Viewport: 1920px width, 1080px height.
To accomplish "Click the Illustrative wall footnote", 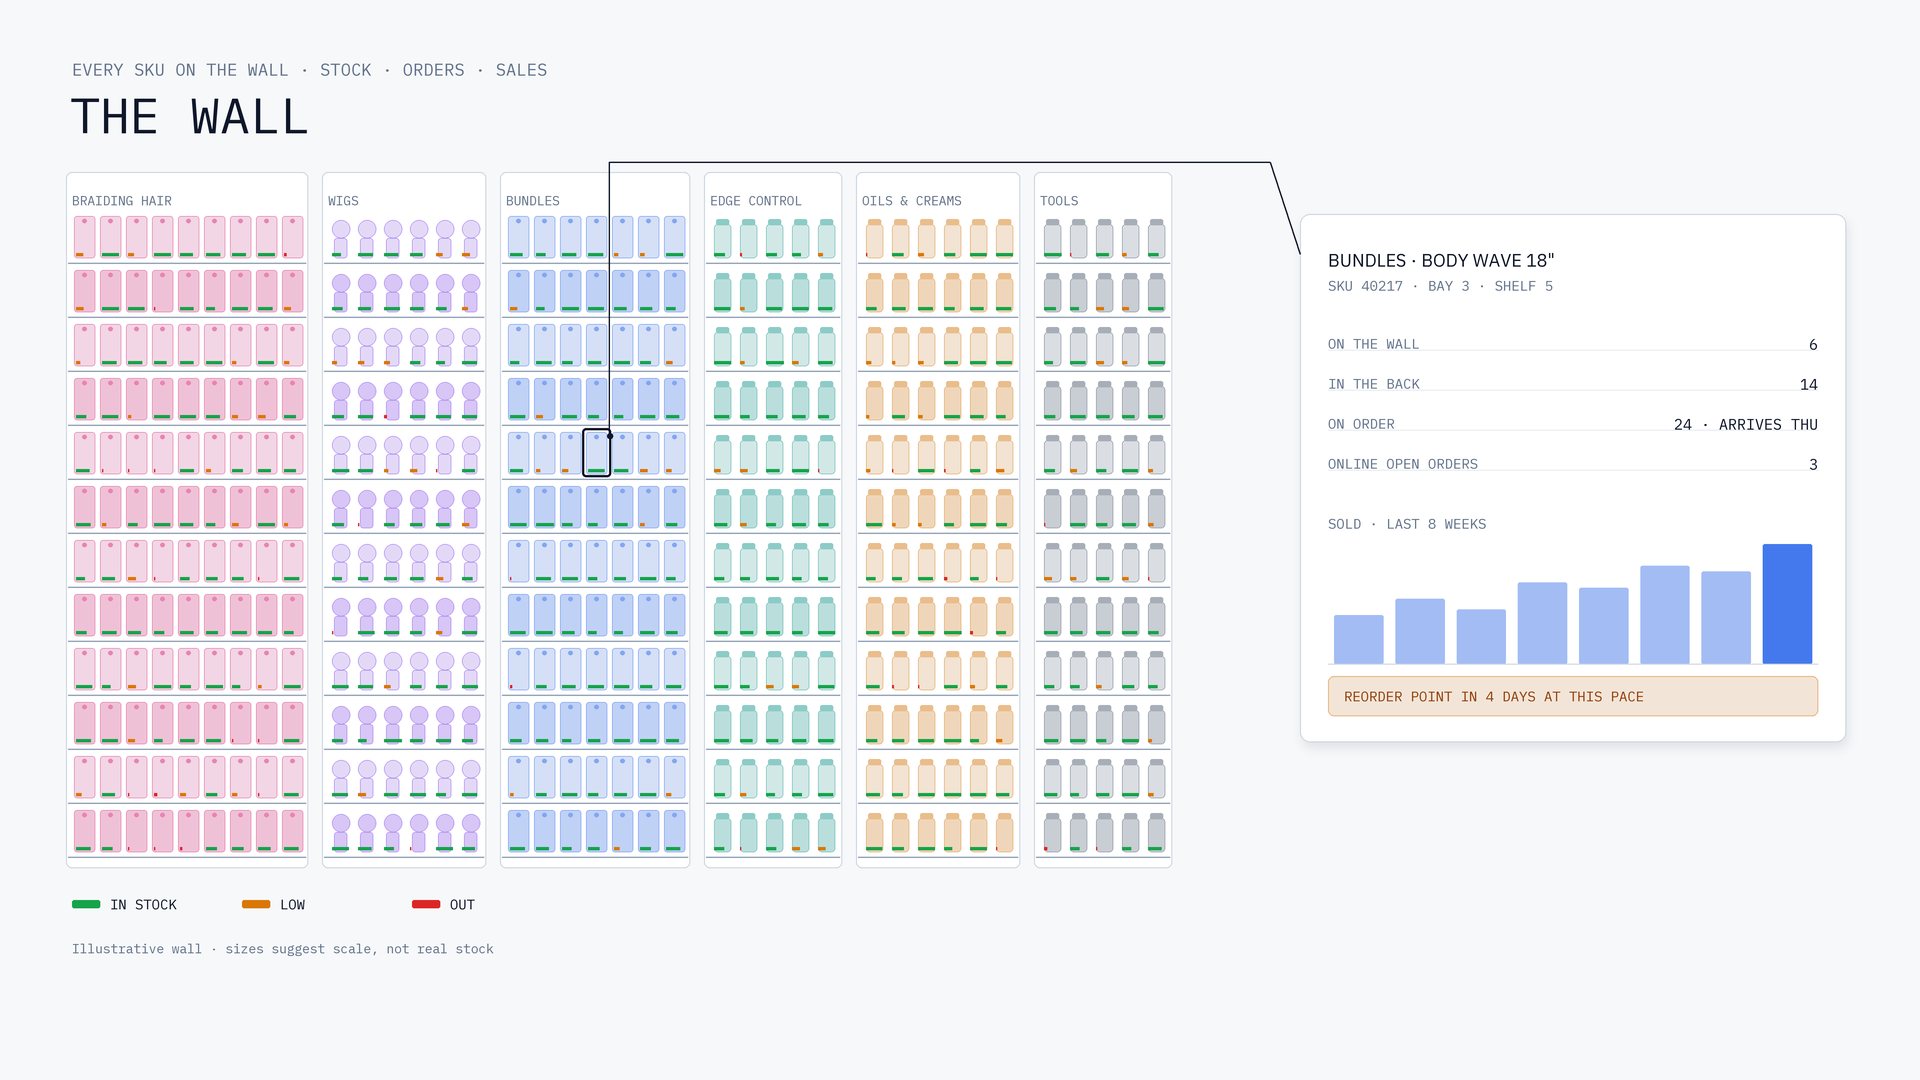I will [283, 949].
